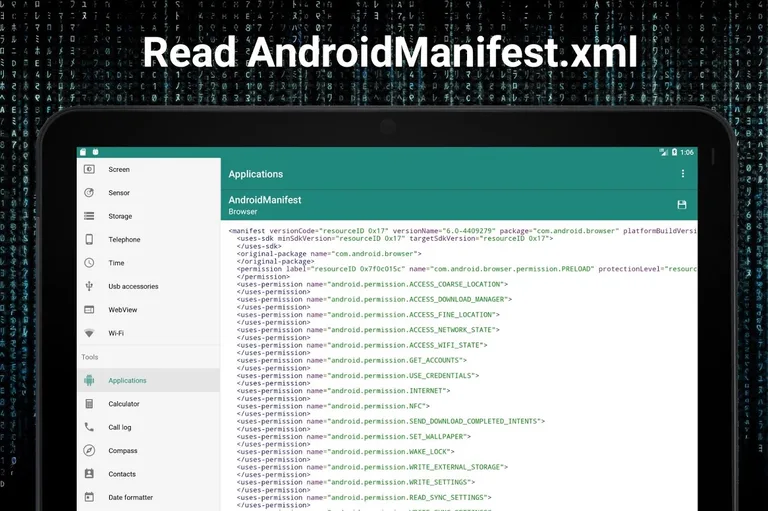Image resolution: width=768 pixels, height=511 pixels.
Task: Select Compass under Tools
Action: pos(149,450)
